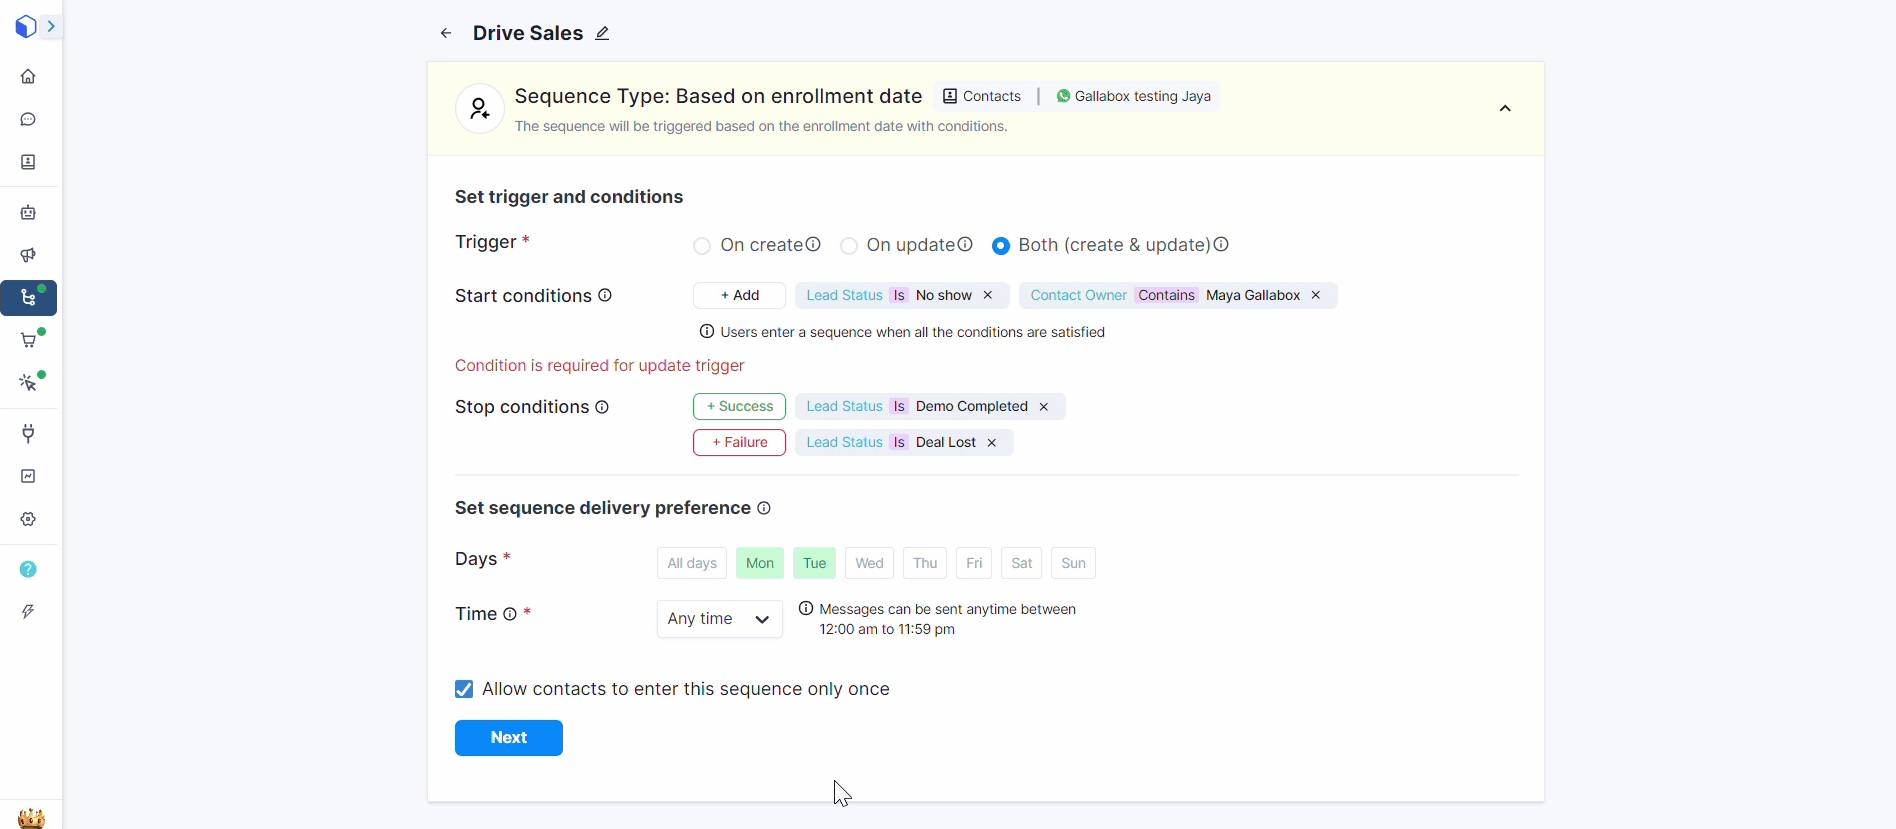Open the bot icon in sidebar
The image size is (1896, 829).
click(28, 213)
